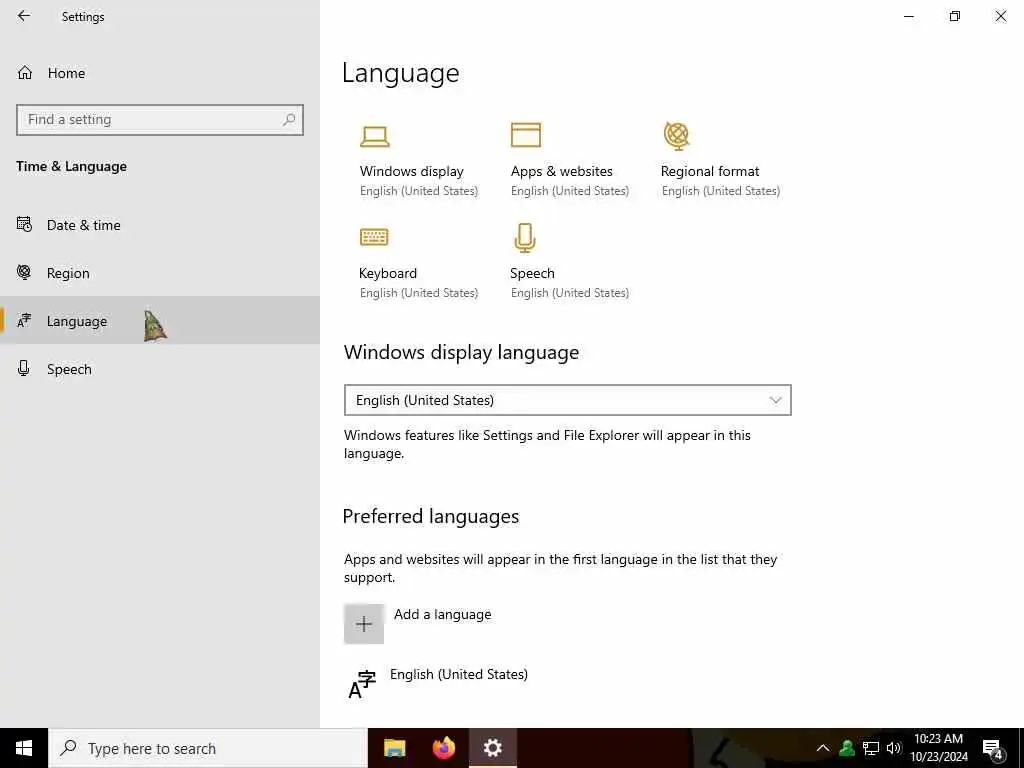The width and height of the screenshot is (1024, 768).
Task: Click the taskbar Type here to search box
Action: (x=208, y=748)
